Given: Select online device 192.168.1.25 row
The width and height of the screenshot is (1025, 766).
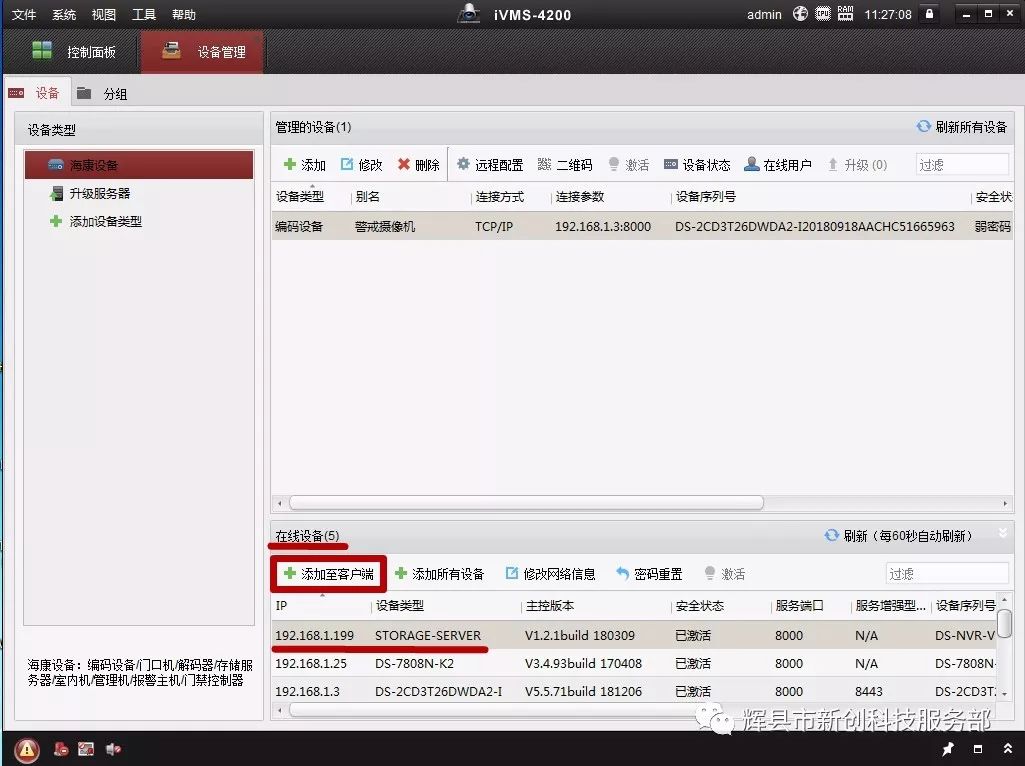Looking at the screenshot, I should tap(634, 663).
